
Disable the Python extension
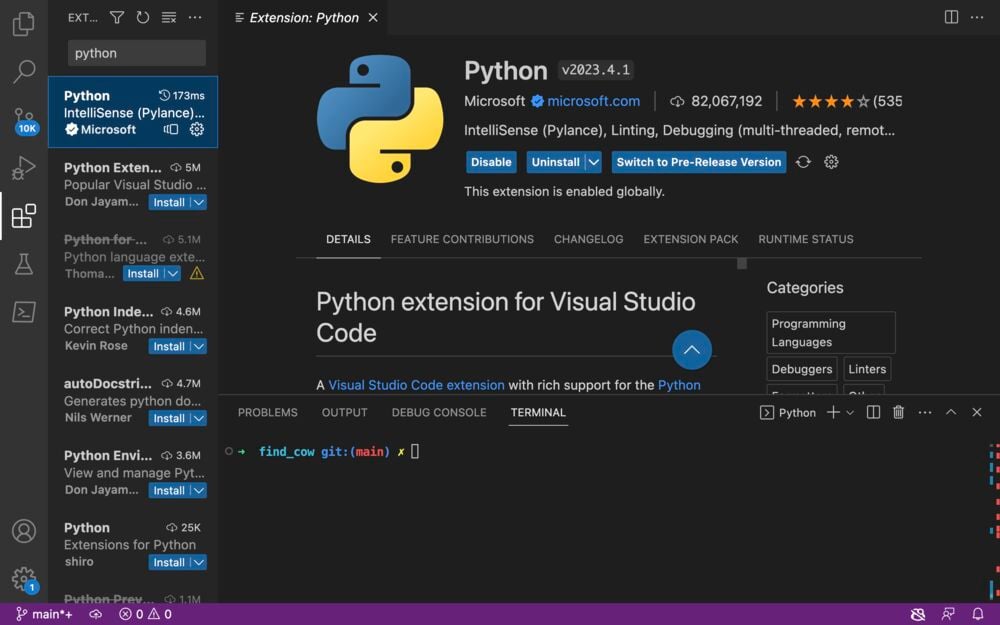(491, 161)
